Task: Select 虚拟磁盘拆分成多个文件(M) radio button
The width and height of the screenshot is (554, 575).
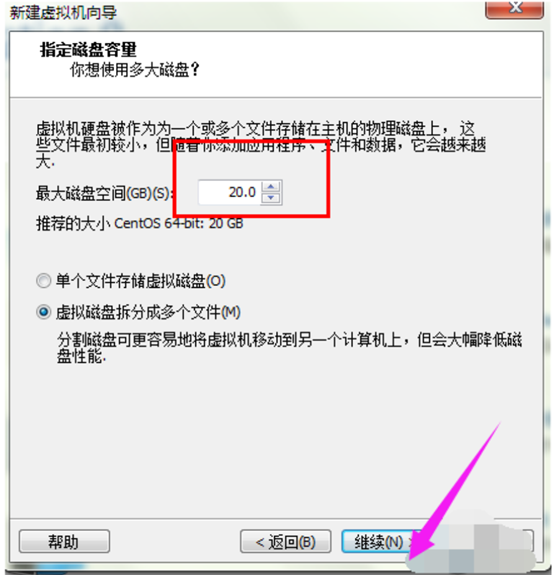Action: click(43, 312)
